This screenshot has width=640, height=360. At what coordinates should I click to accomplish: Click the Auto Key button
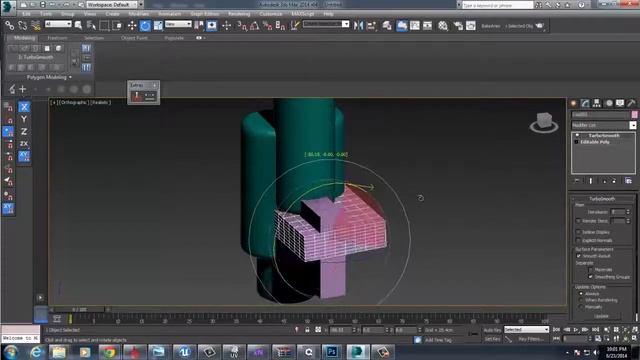pos(492,330)
